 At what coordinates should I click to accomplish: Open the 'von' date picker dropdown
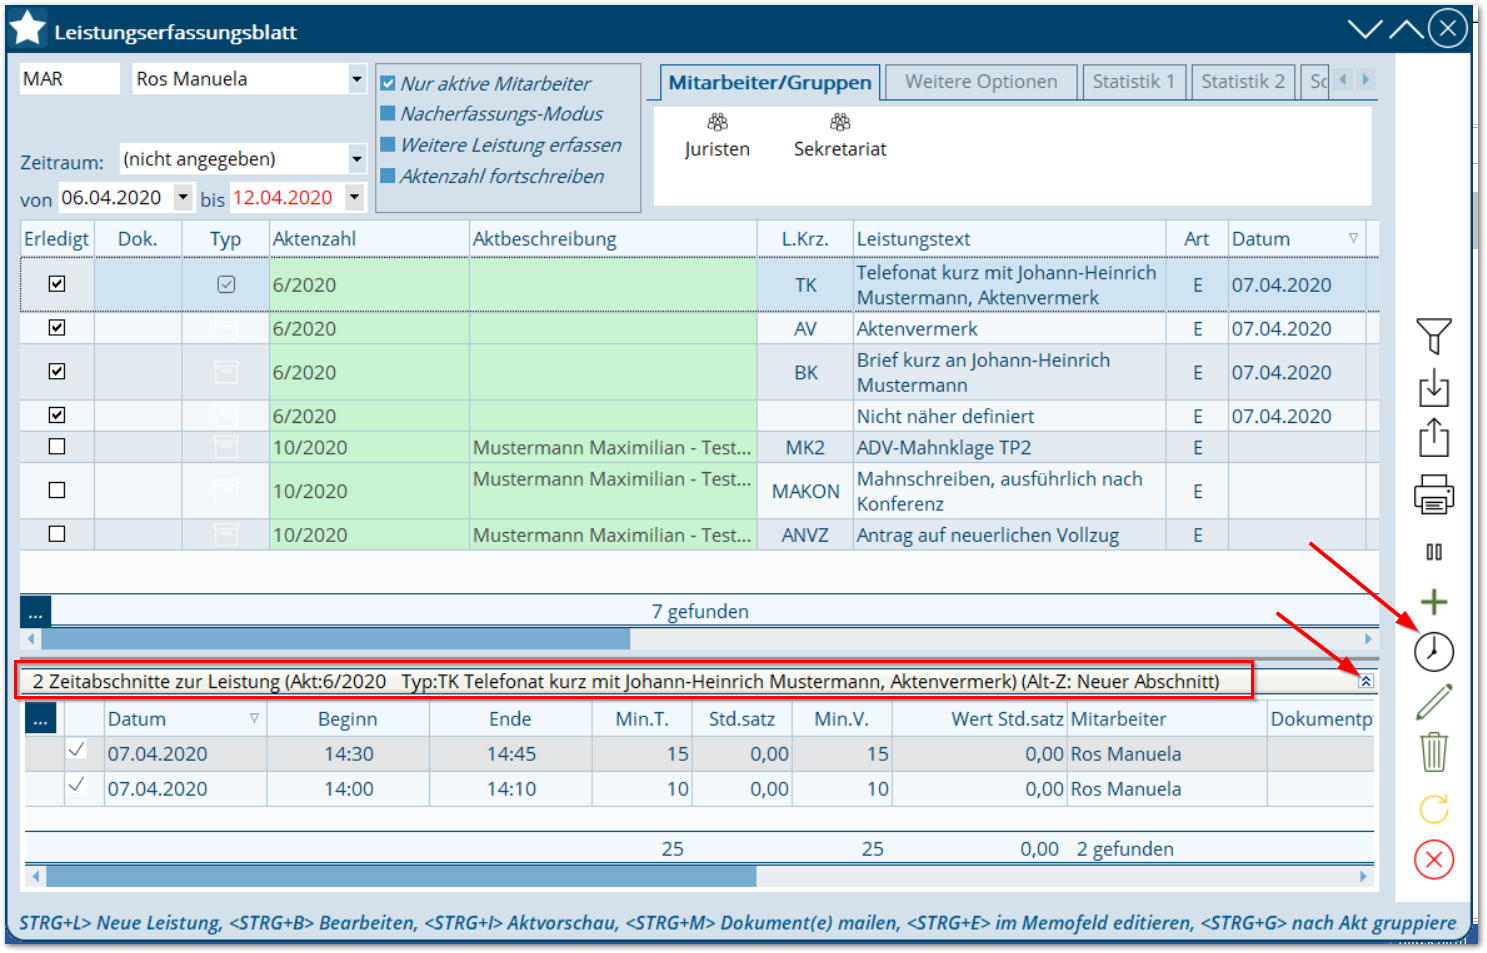click(x=183, y=197)
